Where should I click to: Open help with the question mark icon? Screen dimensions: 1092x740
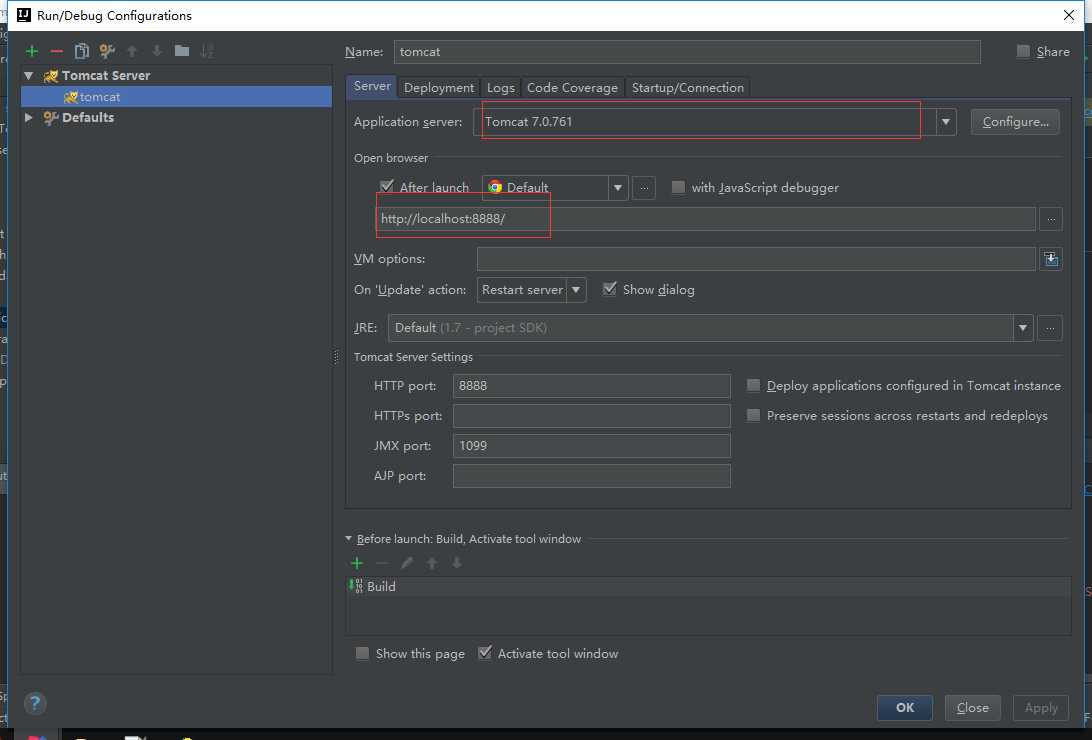(x=35, y=703)
